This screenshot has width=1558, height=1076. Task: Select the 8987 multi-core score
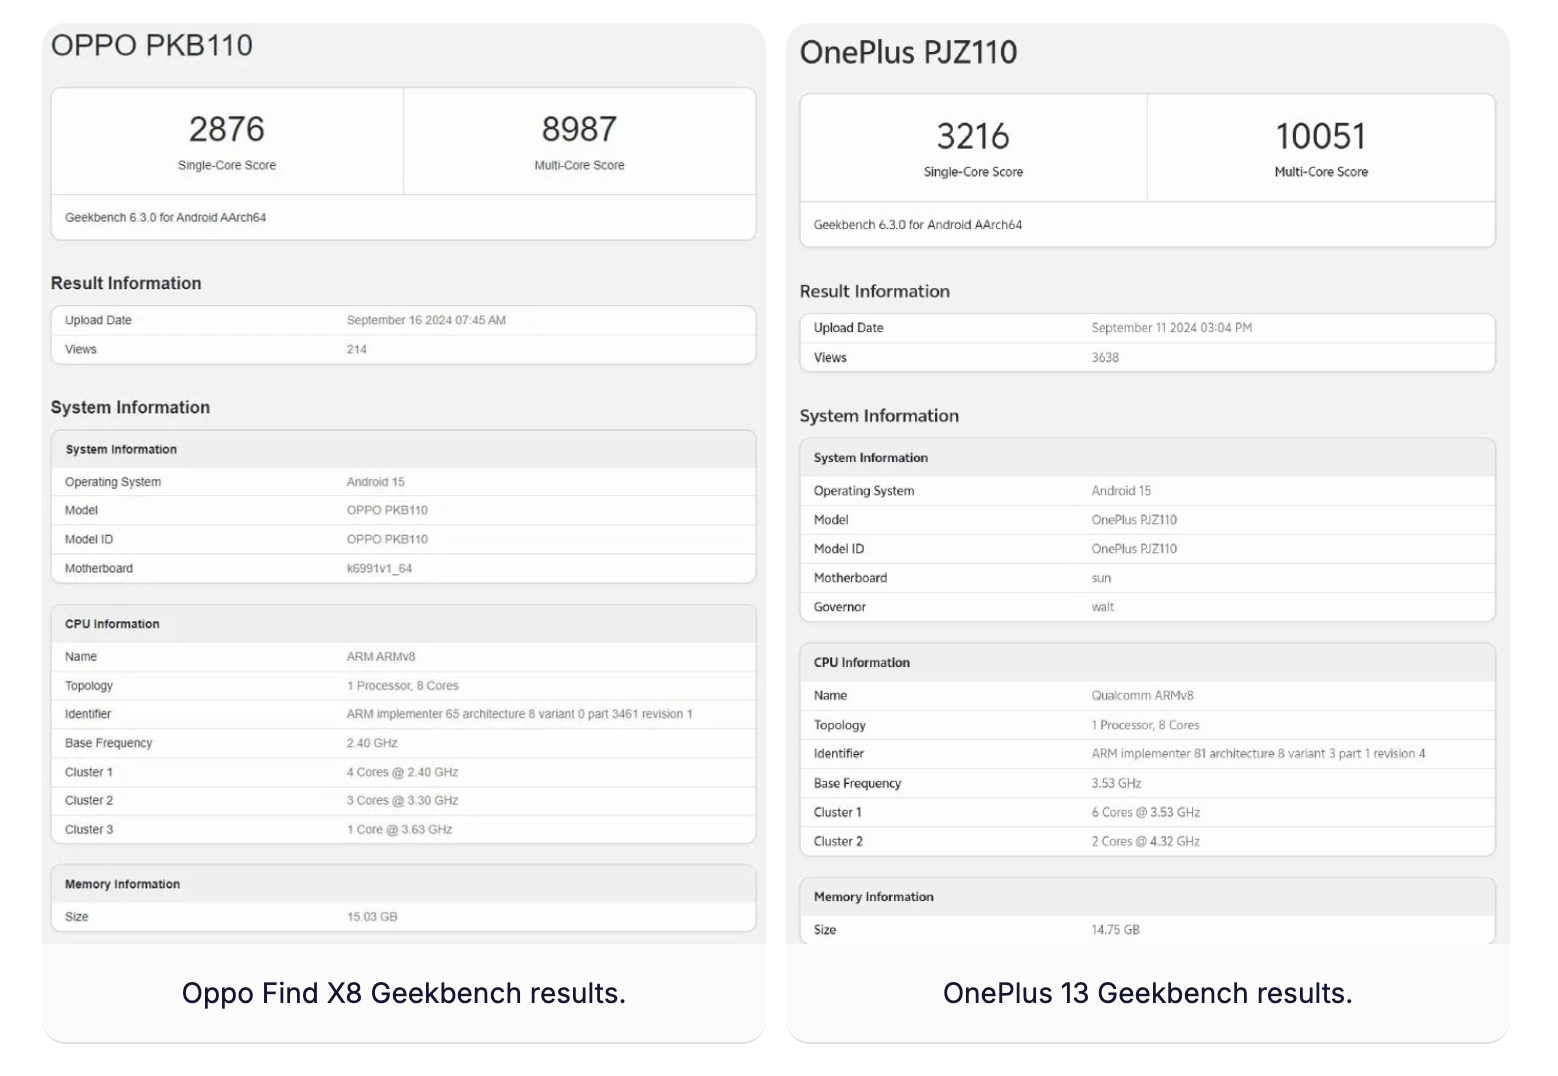(579, 129)
